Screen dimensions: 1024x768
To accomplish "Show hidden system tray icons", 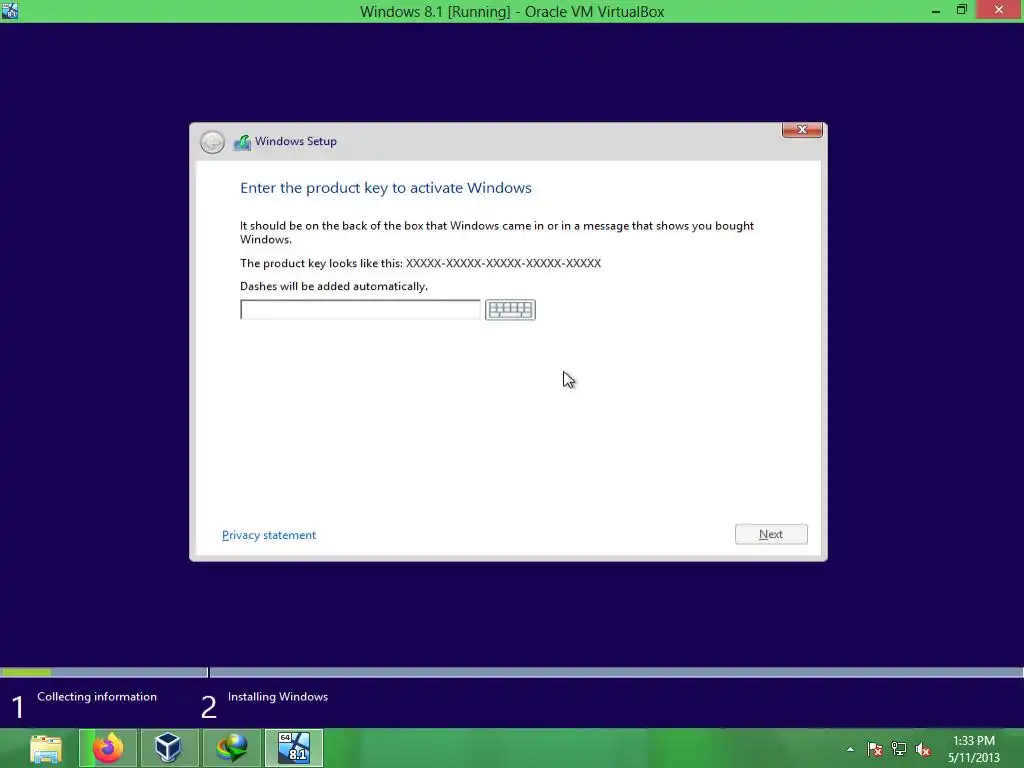I will [850, 749].
